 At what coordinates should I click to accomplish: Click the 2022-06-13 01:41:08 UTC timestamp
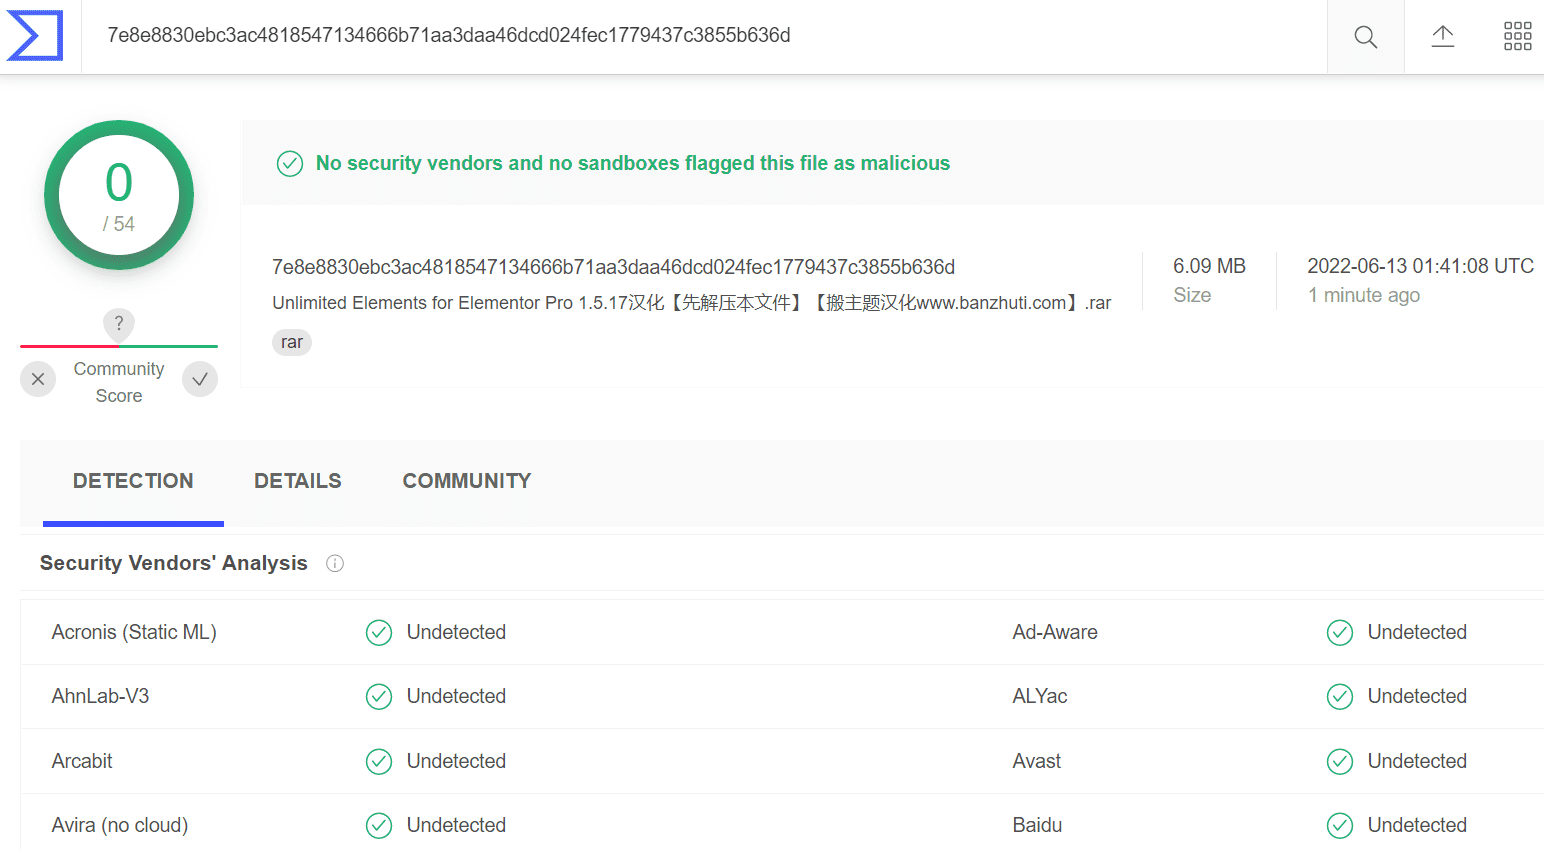(x=1420, y=266)
